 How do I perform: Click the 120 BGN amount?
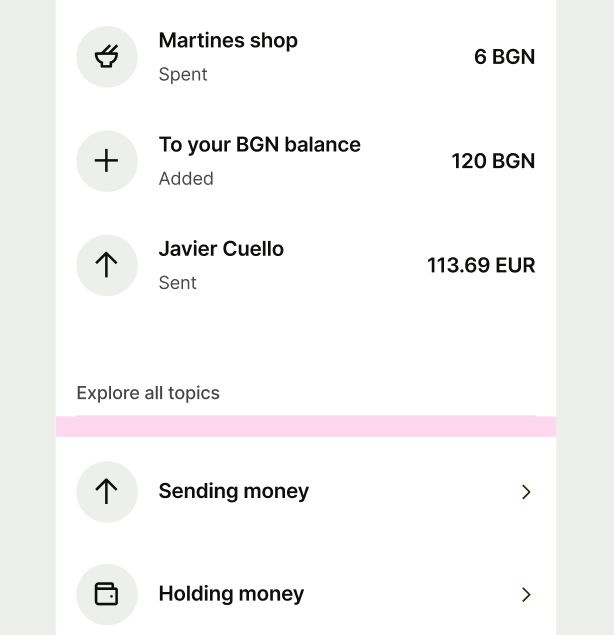[493, 161]
